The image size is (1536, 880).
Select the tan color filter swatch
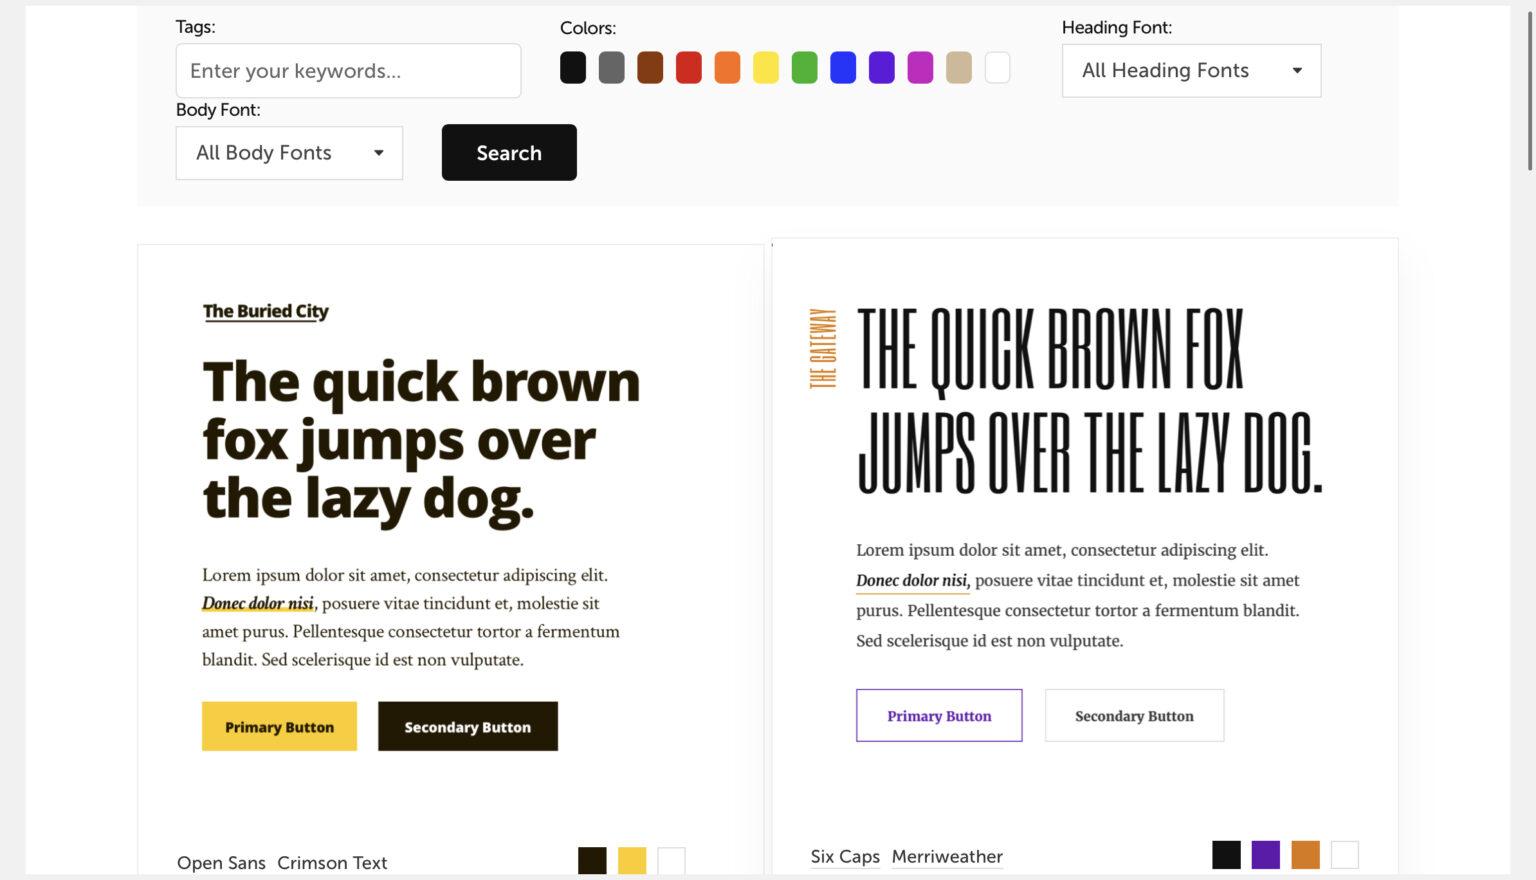(959, 68)
